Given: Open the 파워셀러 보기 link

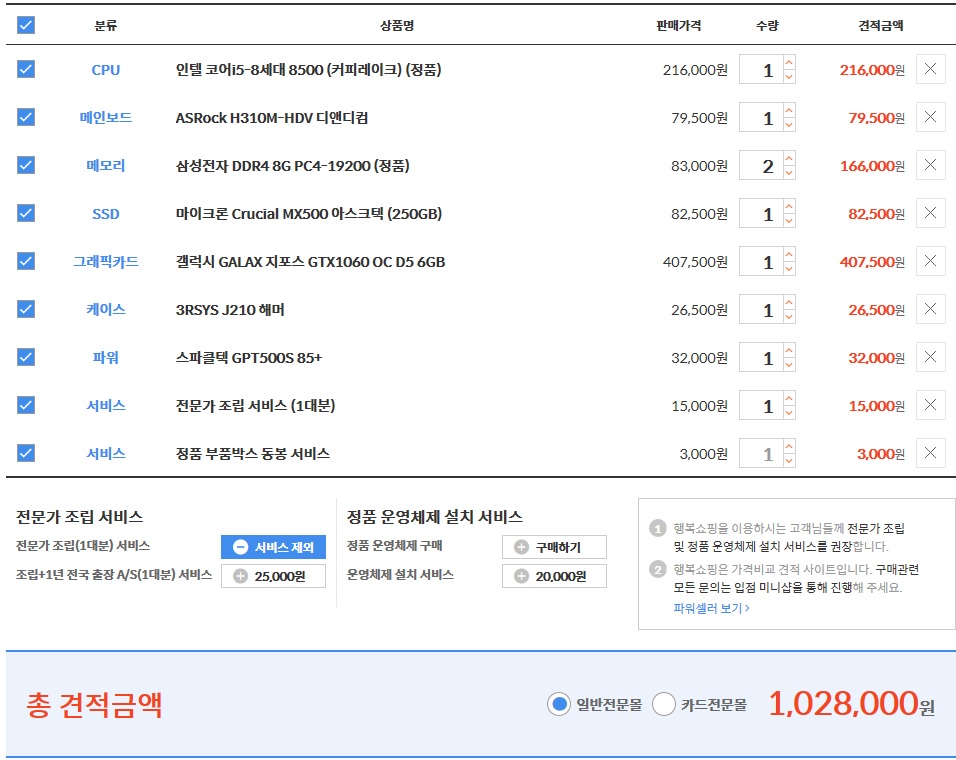Looking at the screenshot, I should pyautogui.click(x=712, y=608).
